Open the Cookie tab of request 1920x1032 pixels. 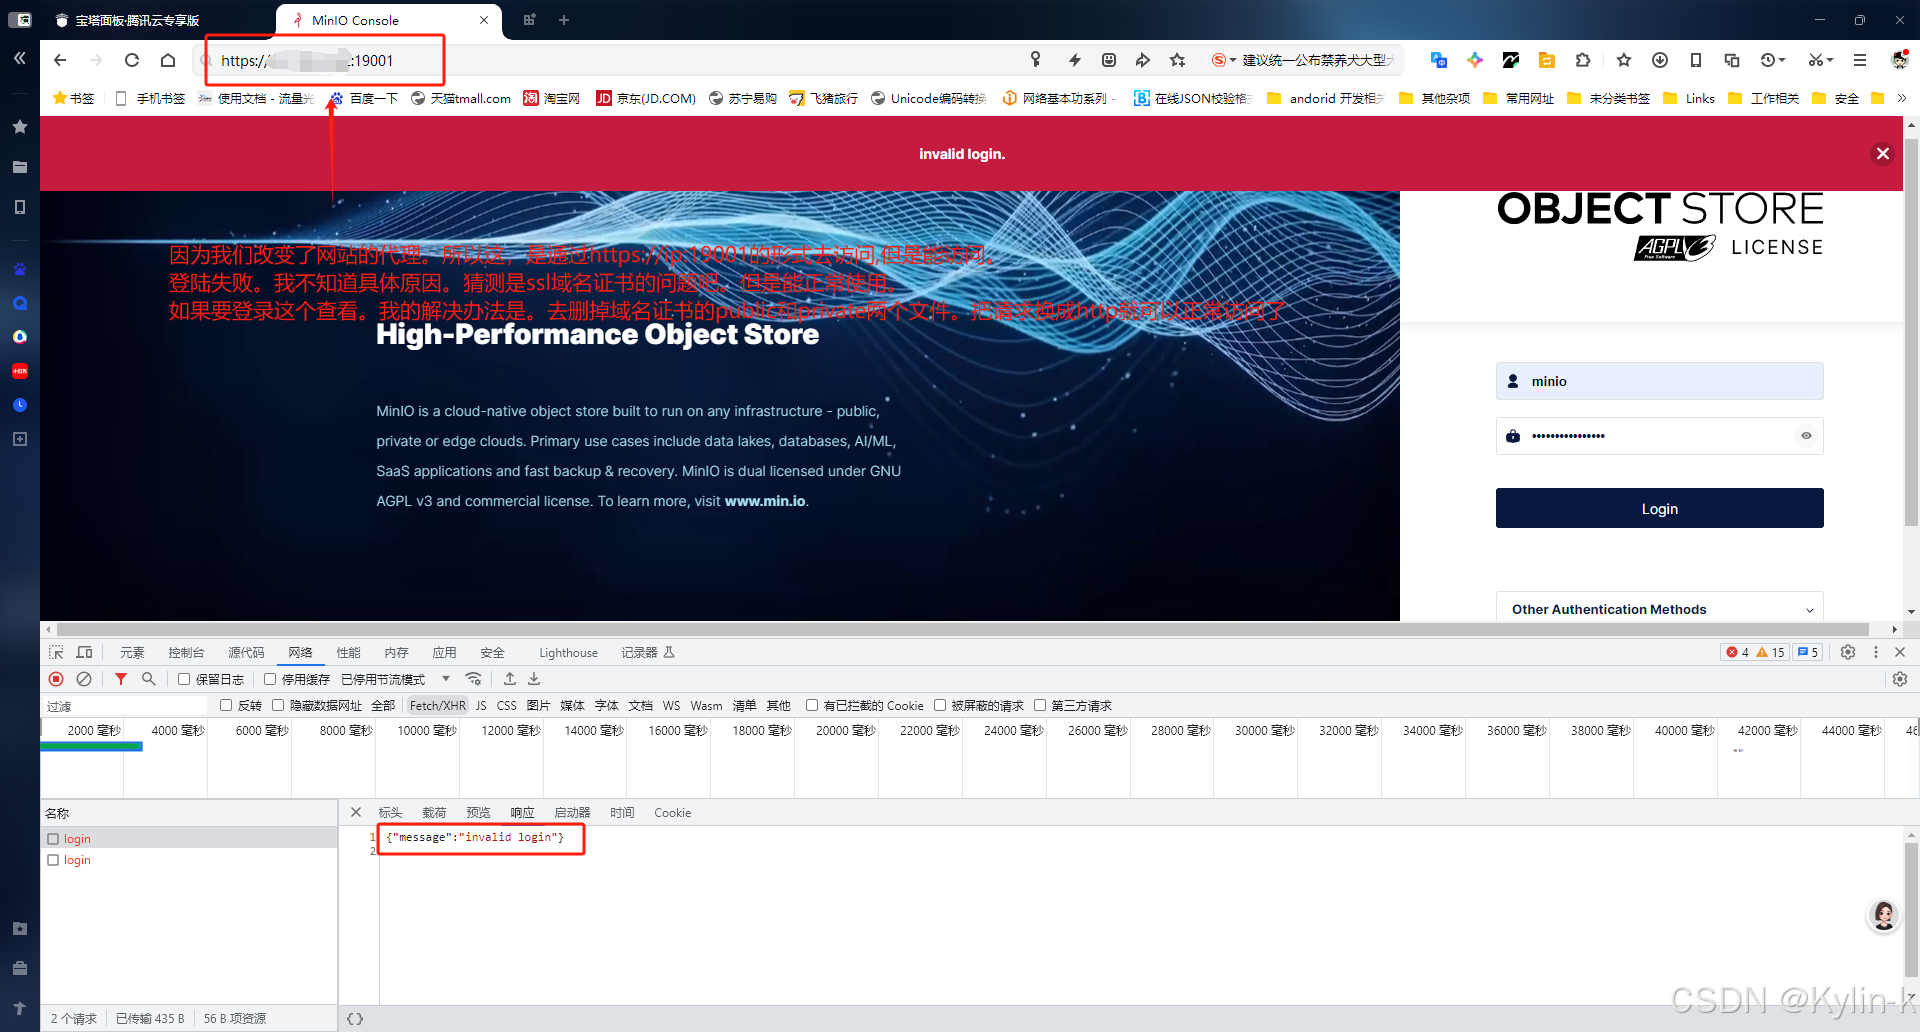click(672, 812)
